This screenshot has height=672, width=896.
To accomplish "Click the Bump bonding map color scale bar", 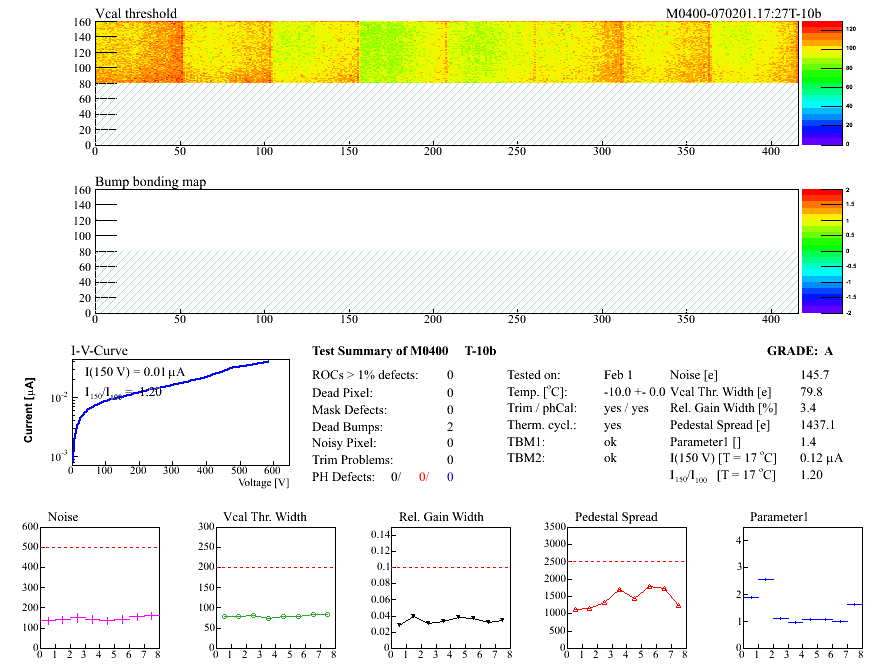I will (x=822, y=251).
